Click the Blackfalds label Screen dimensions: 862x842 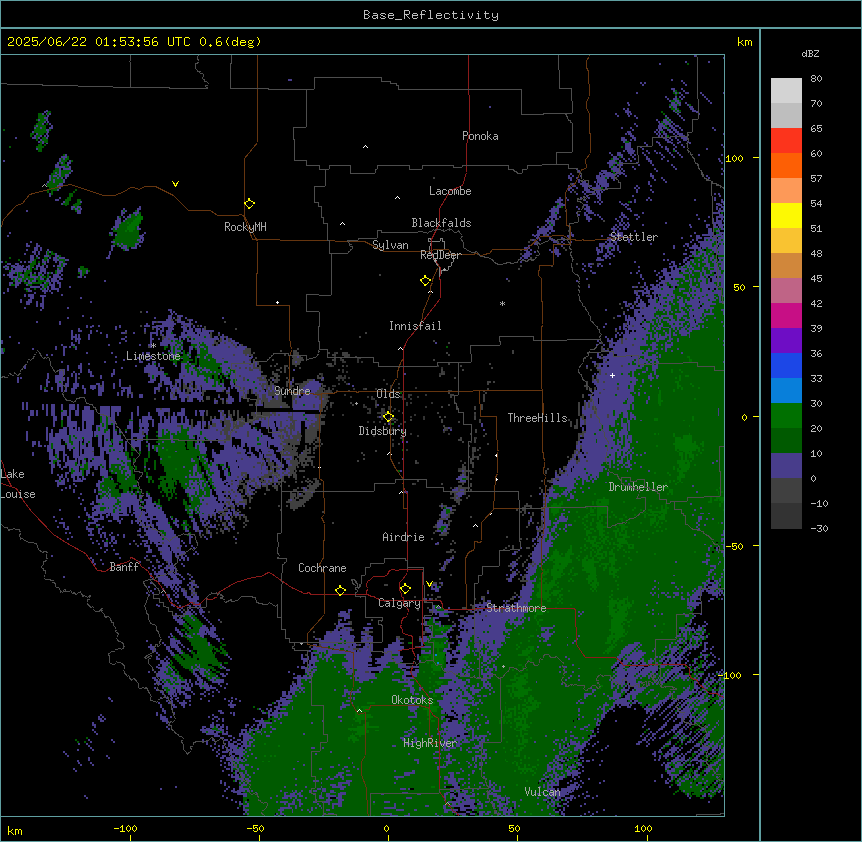coord(441,223)
